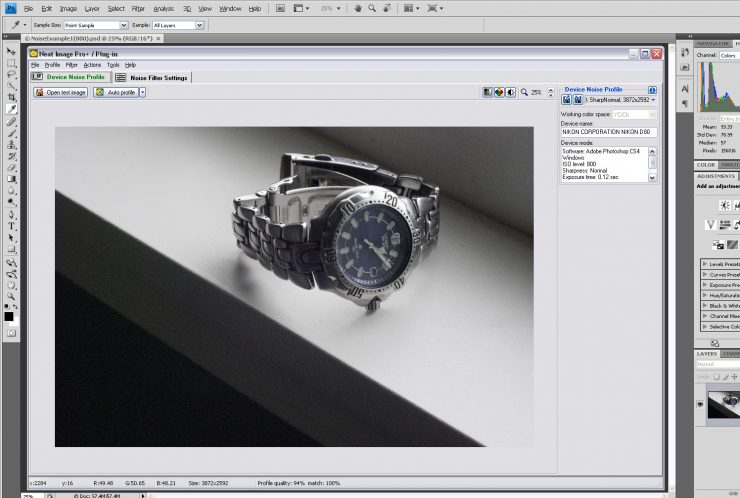Viewport: 740px width, 498px height.
Task: Open the SharpNormal profile dropdown
Action: click(653, 100)
